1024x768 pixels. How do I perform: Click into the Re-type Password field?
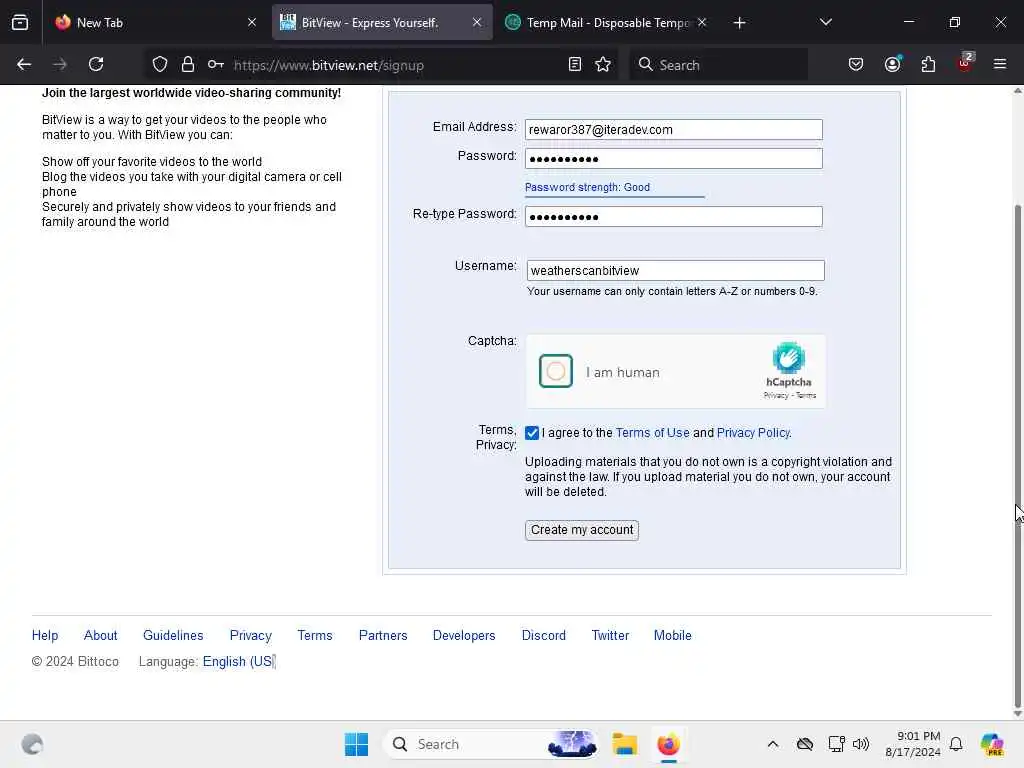673,217
